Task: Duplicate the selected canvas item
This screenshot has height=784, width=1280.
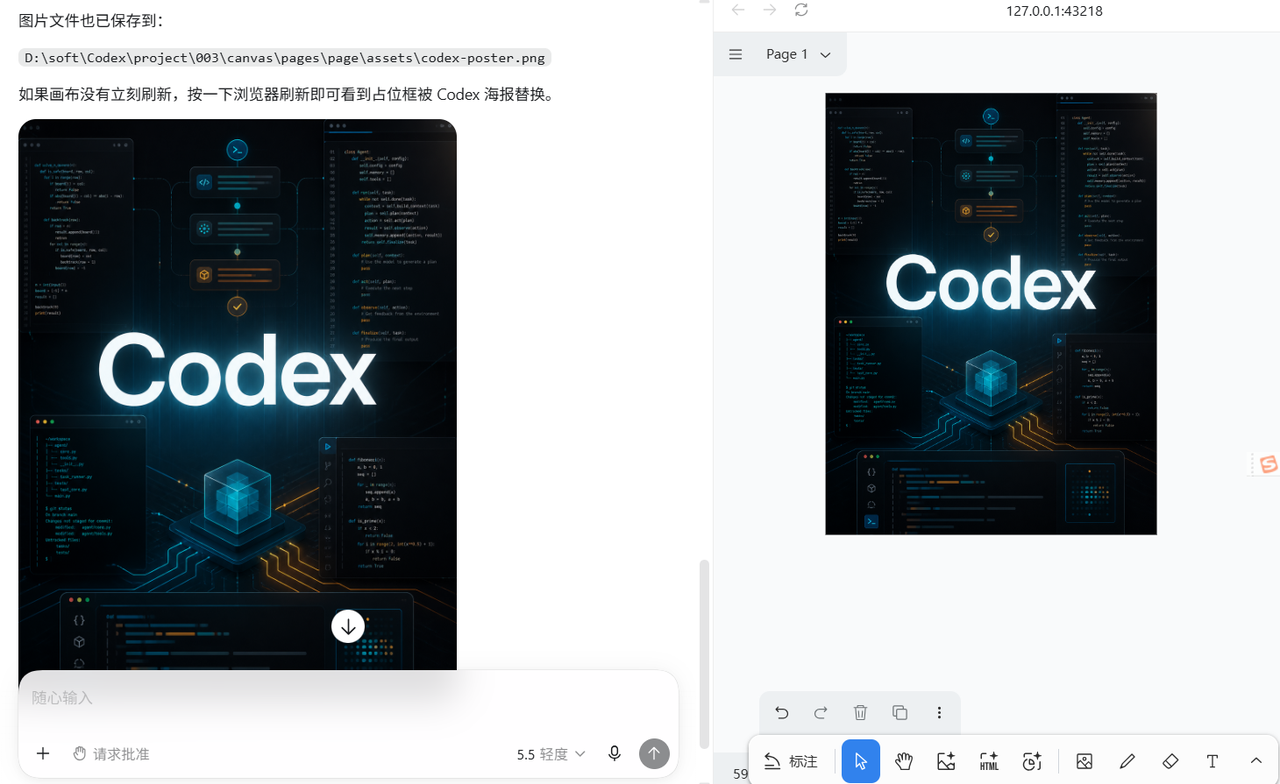Action: point(900,713)
